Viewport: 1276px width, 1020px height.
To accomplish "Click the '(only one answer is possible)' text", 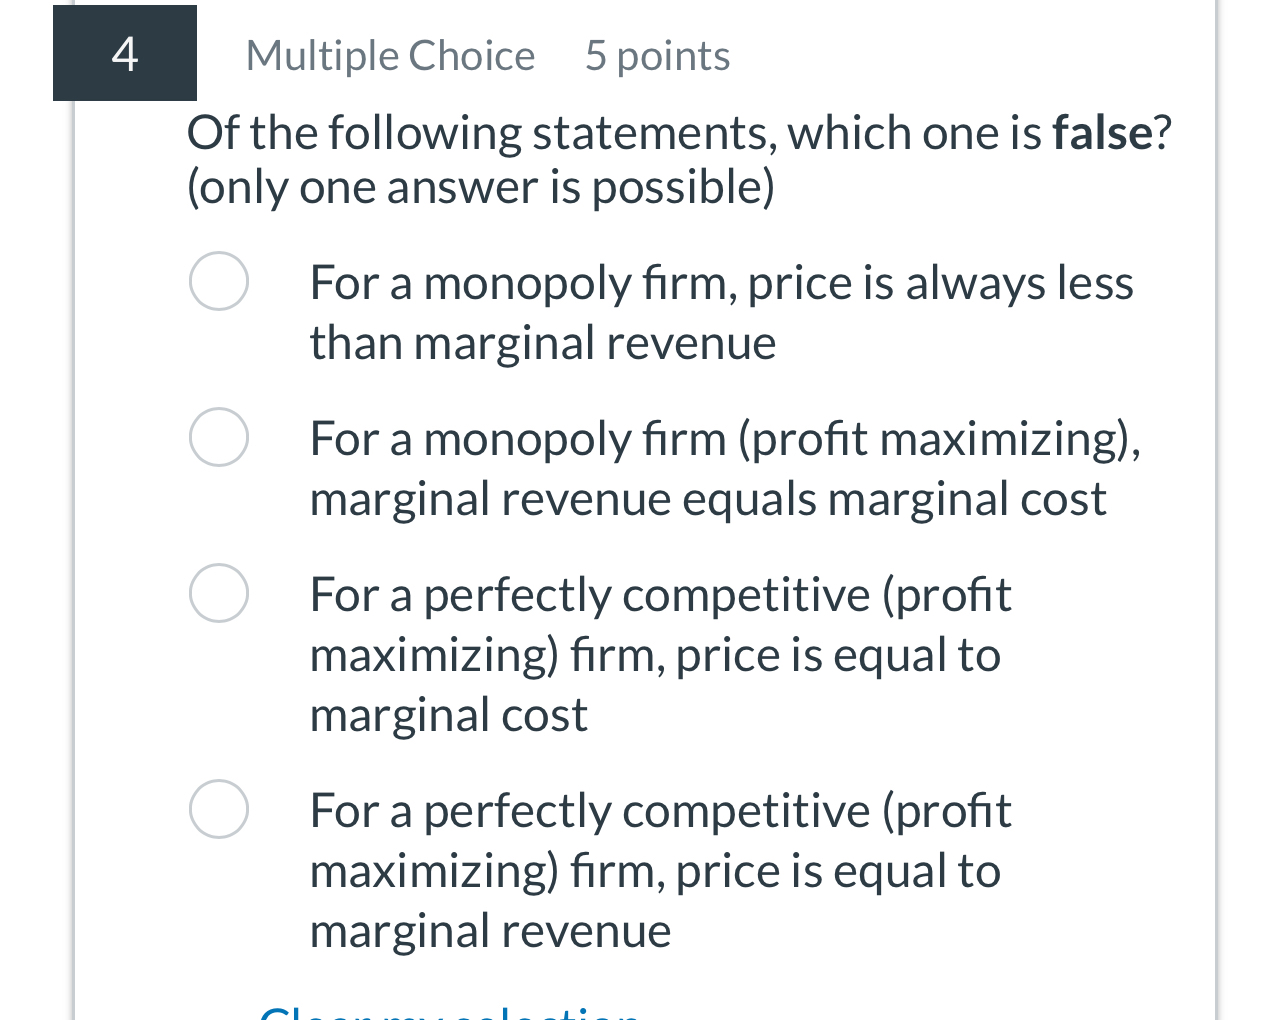I will click(481, 186).
